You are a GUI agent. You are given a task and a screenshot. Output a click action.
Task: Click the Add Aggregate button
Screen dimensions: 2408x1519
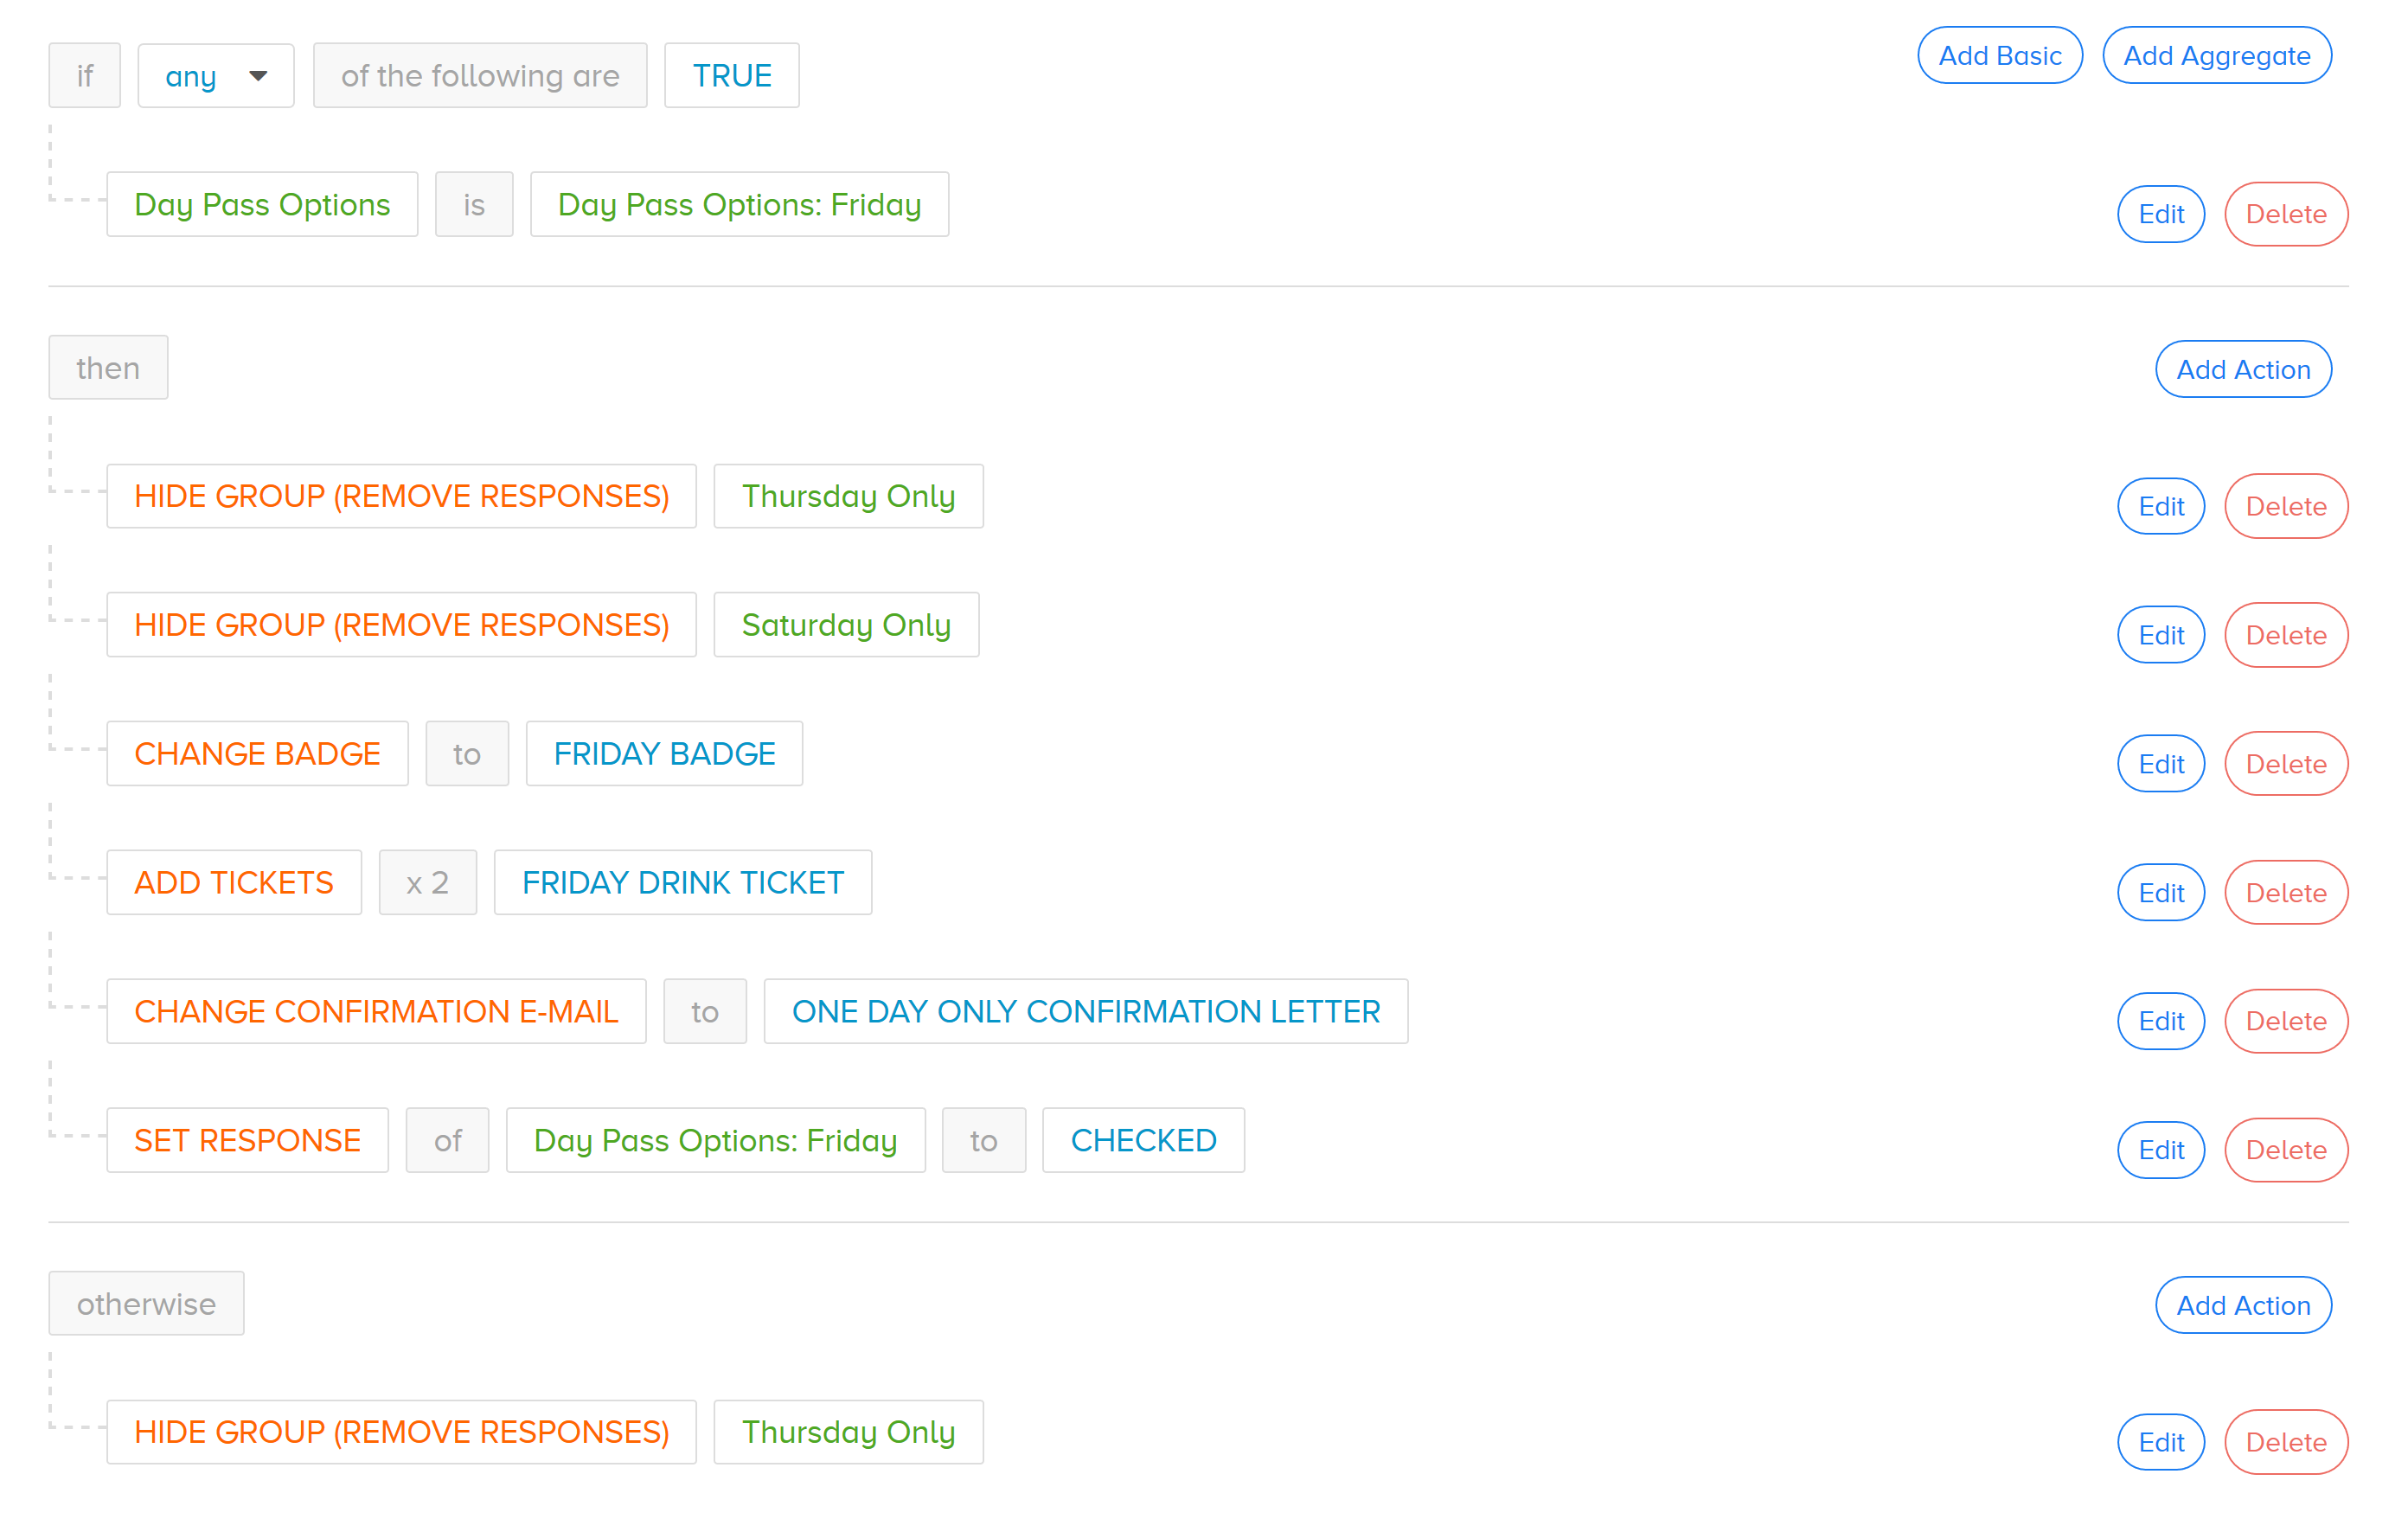click(x=2216, y=56)
